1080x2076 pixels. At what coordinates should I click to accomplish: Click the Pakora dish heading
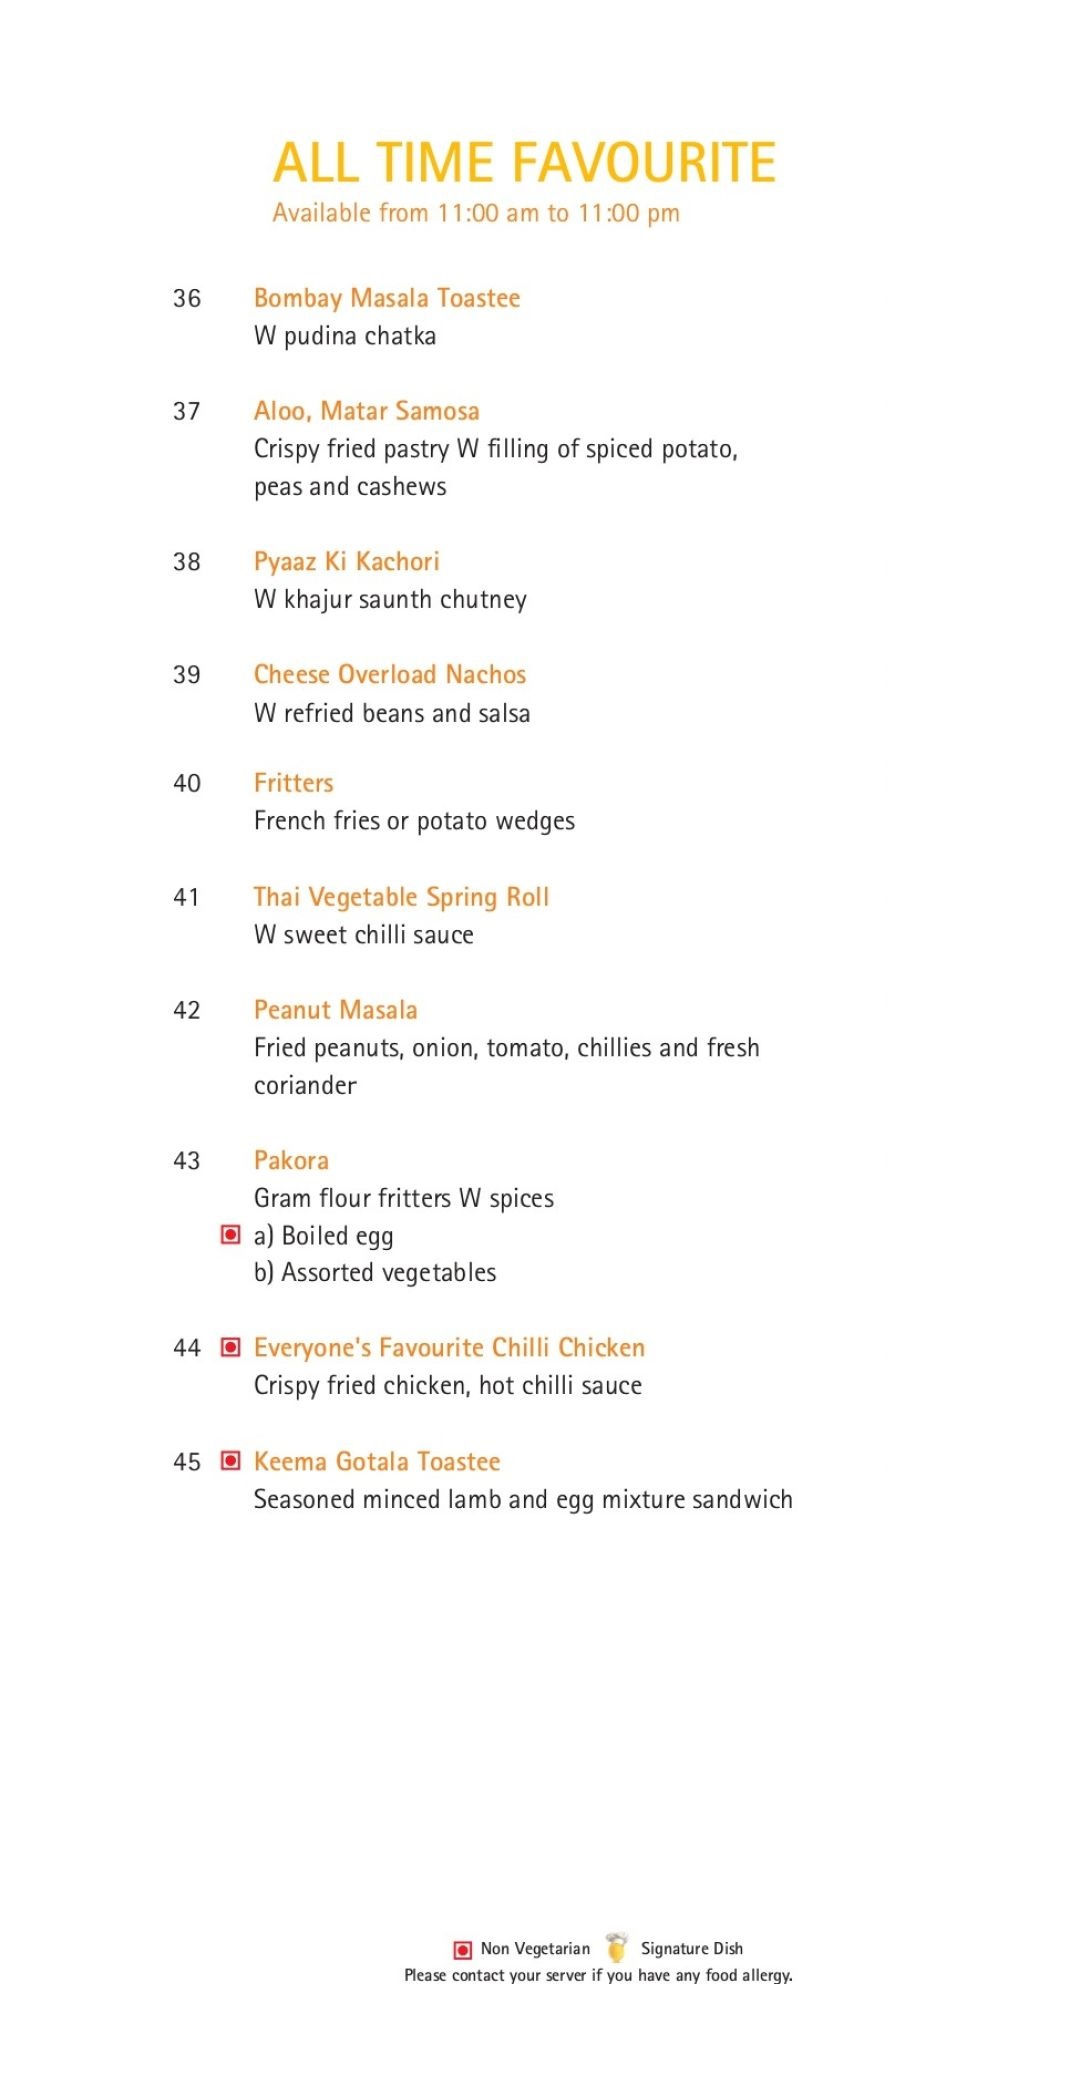point(291,1160)
